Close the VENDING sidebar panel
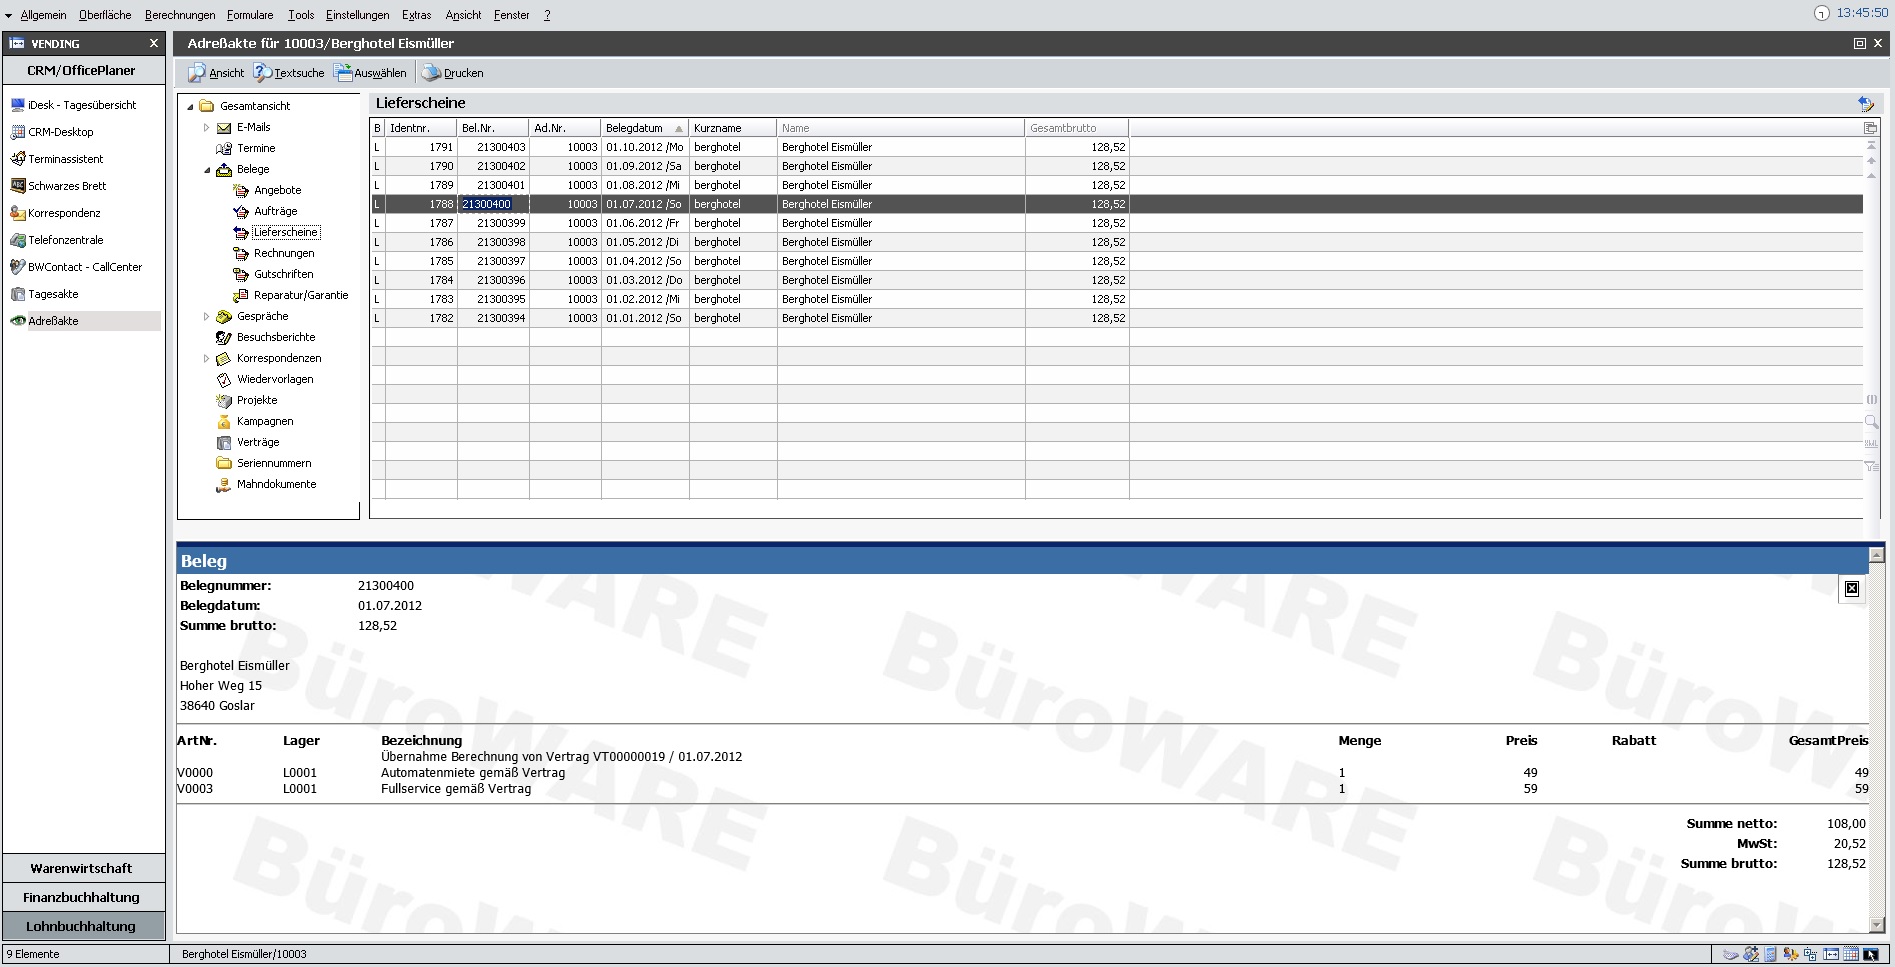Image resolution: width=1895 pixels, height=967 pixels. click(x=153, y=43)
